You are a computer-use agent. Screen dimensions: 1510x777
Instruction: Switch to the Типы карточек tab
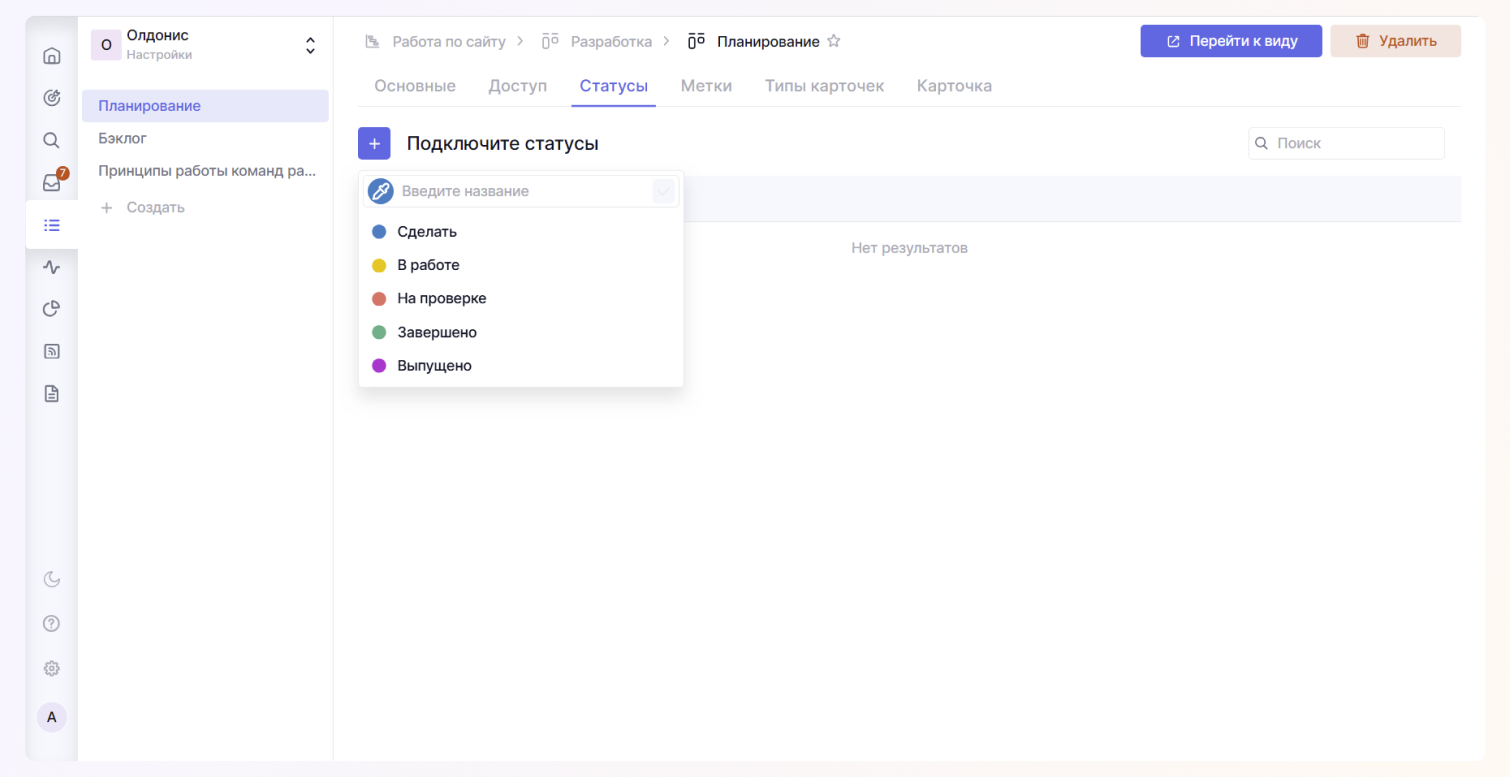point(824,86)
